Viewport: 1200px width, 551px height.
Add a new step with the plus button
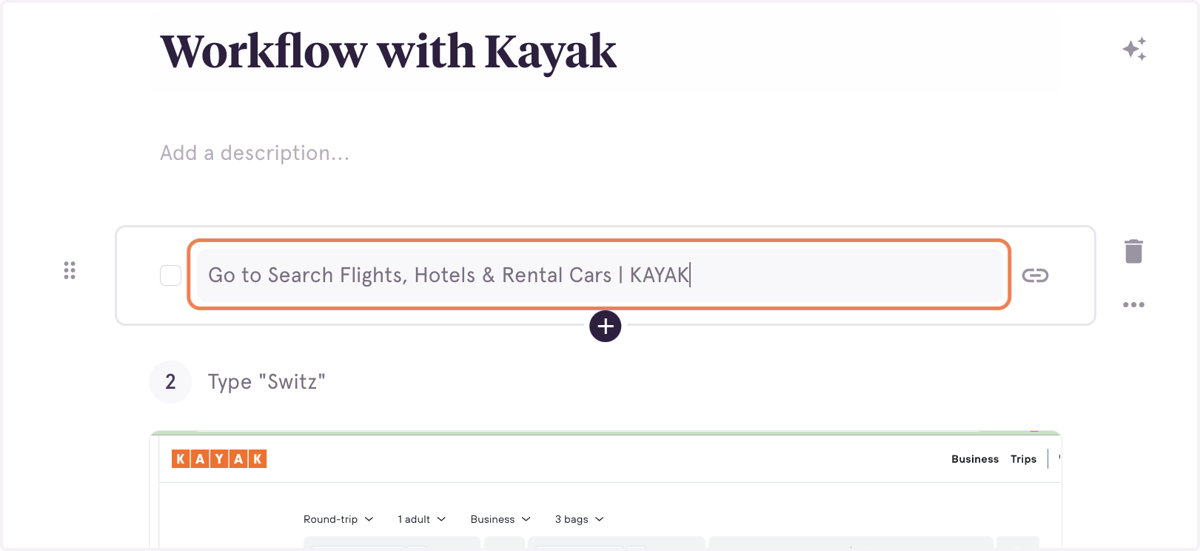click(605, 326)
